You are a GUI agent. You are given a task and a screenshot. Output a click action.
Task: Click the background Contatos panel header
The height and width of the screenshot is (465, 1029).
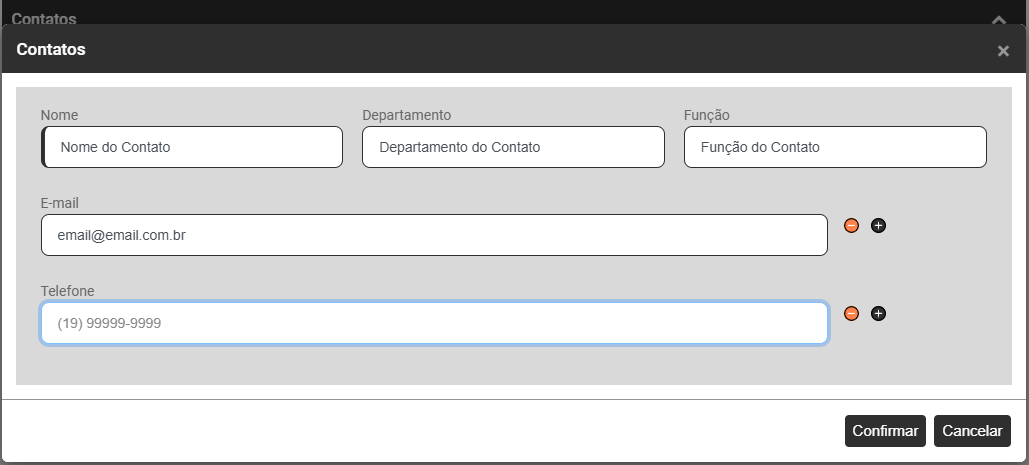[45, 18]
